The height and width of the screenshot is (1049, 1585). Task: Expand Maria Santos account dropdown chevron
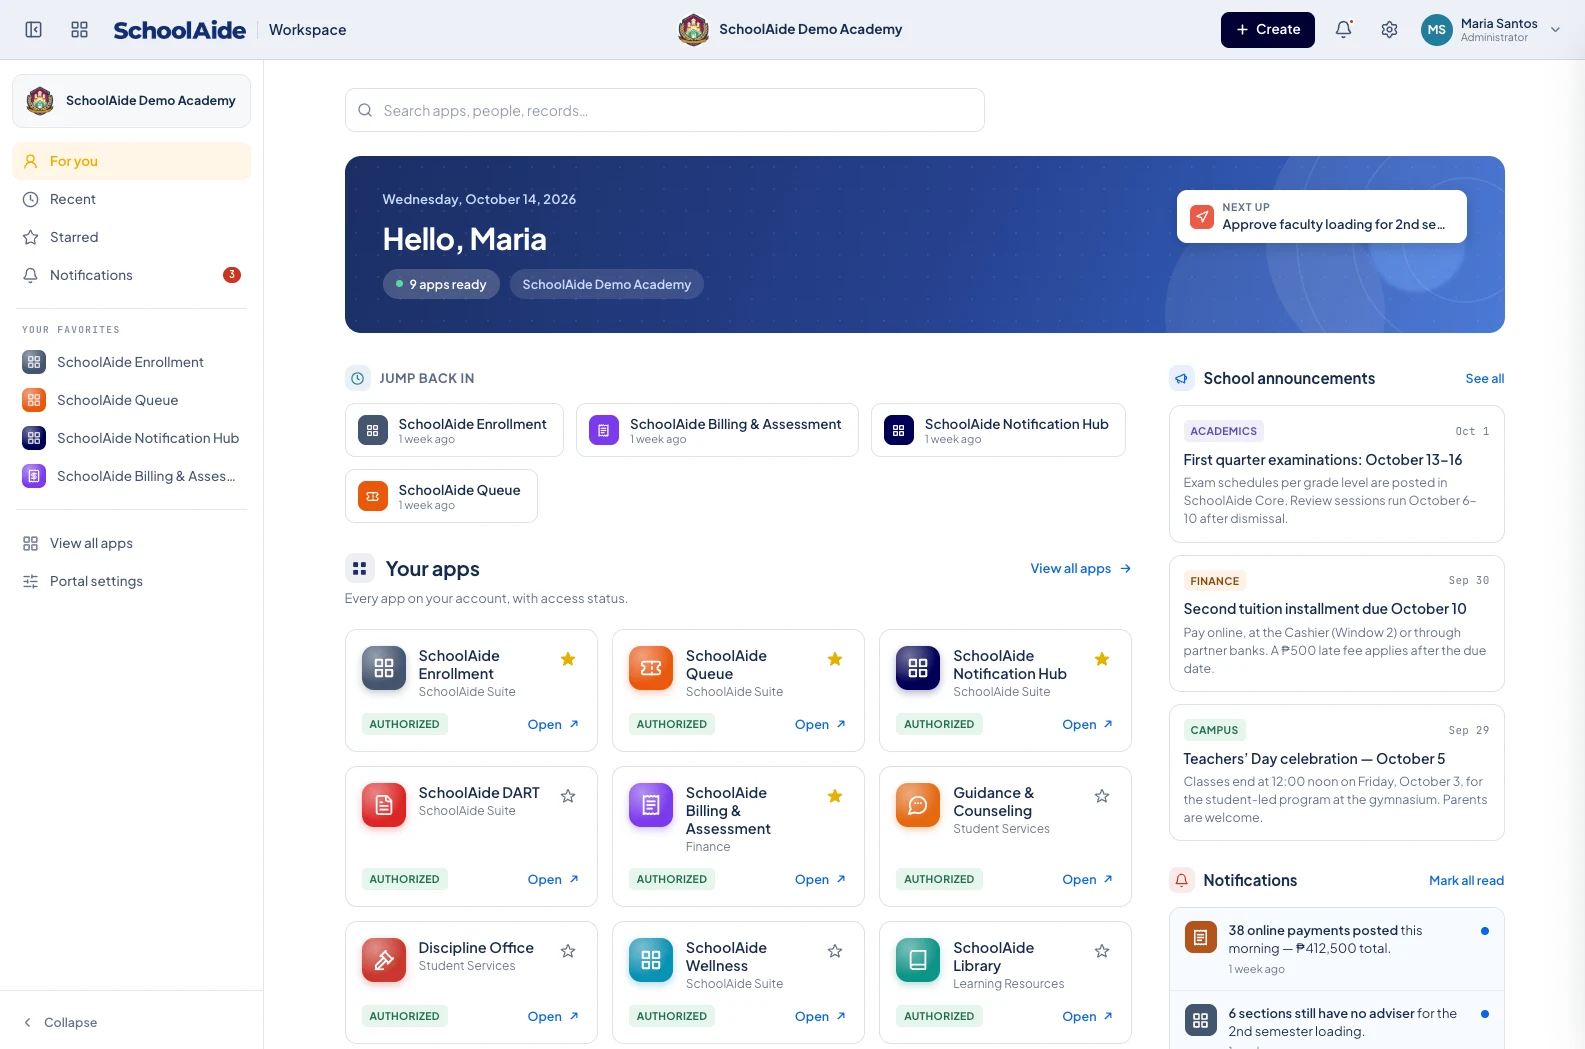1555,30
